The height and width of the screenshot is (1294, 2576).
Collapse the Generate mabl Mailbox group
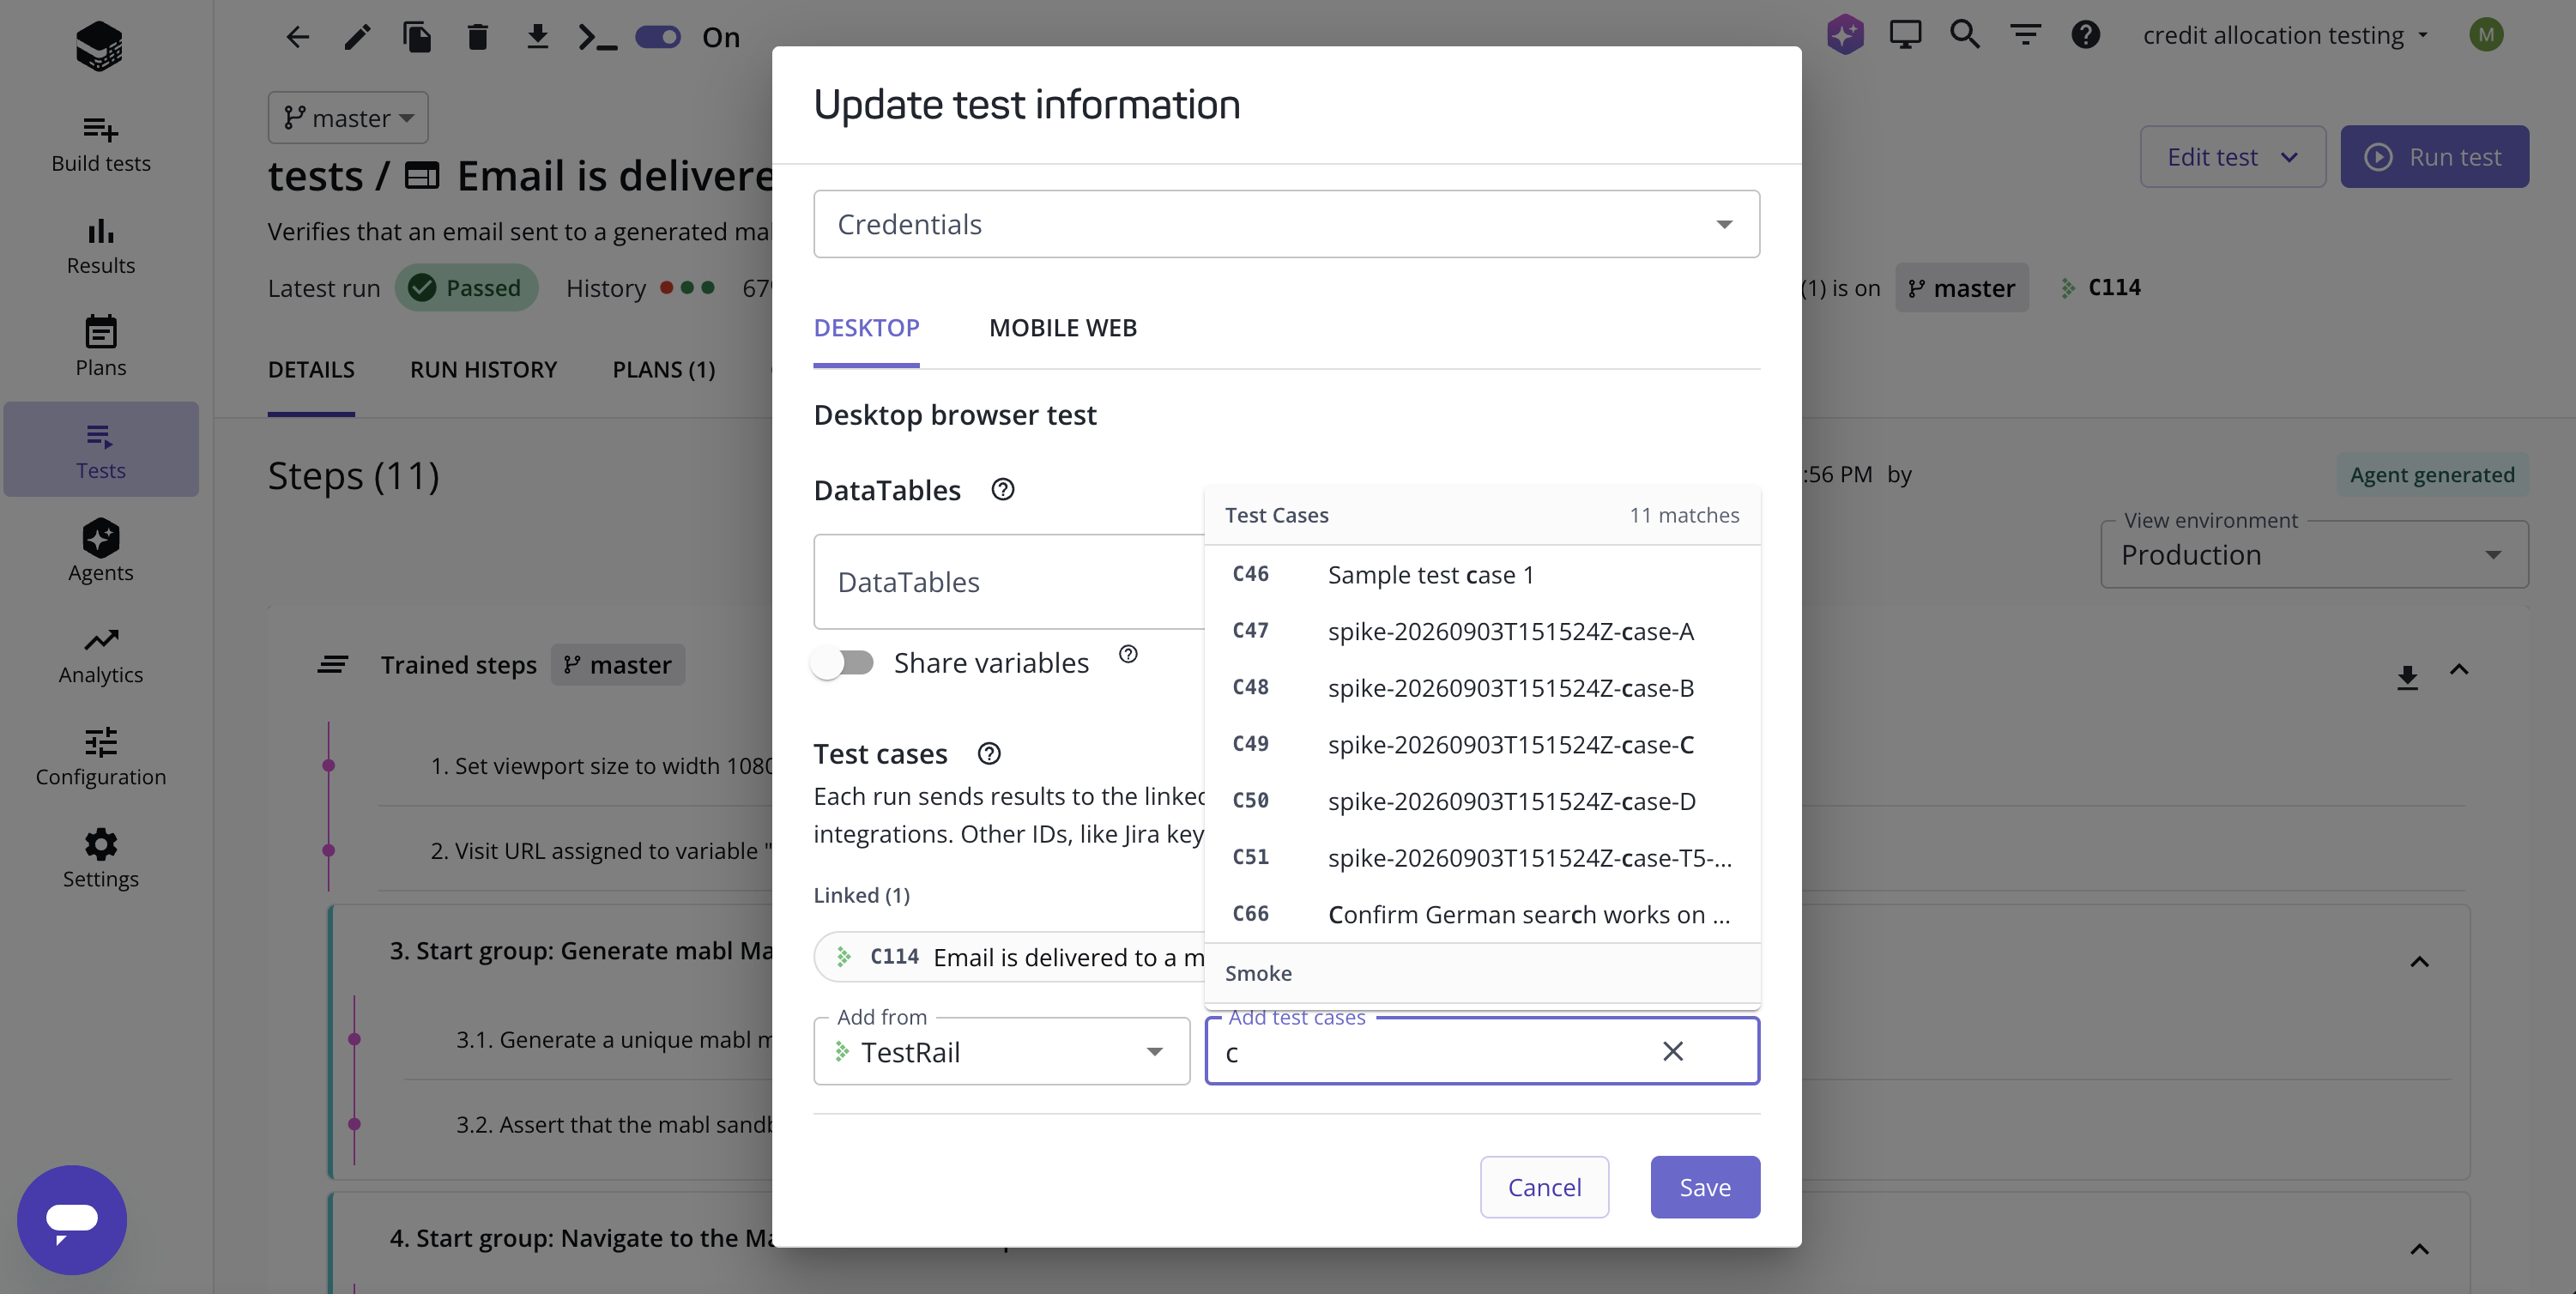[x=2419, y=961]
